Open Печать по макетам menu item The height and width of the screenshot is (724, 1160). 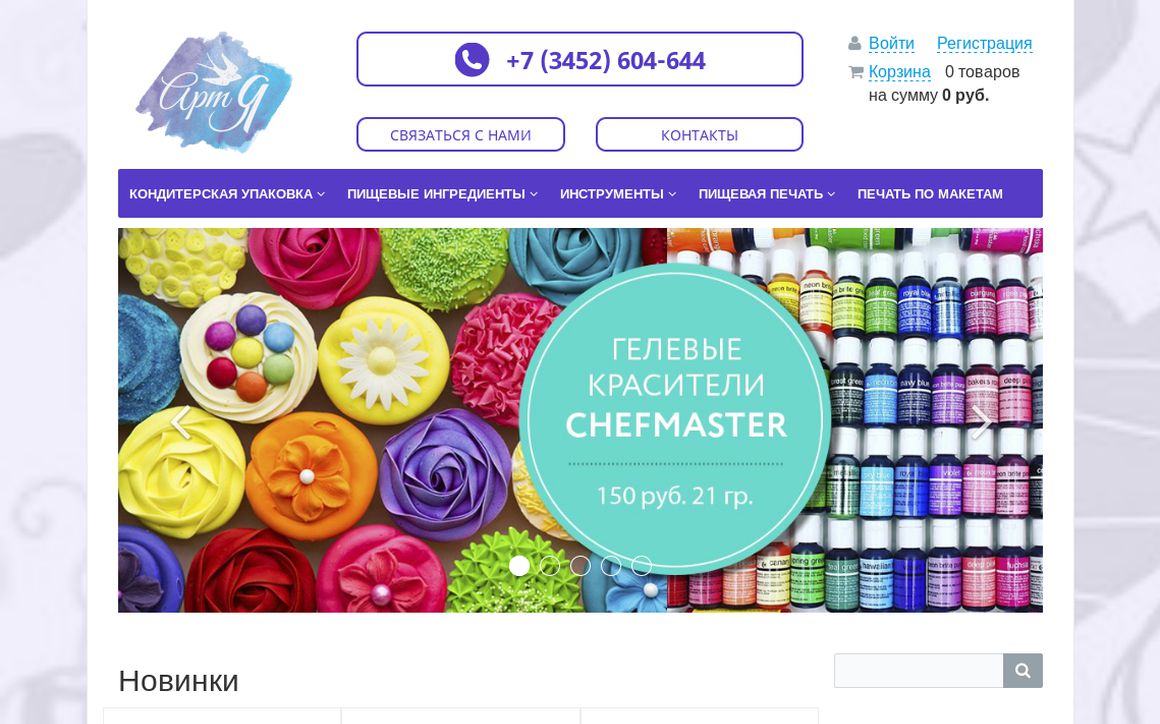click(930, 194)
